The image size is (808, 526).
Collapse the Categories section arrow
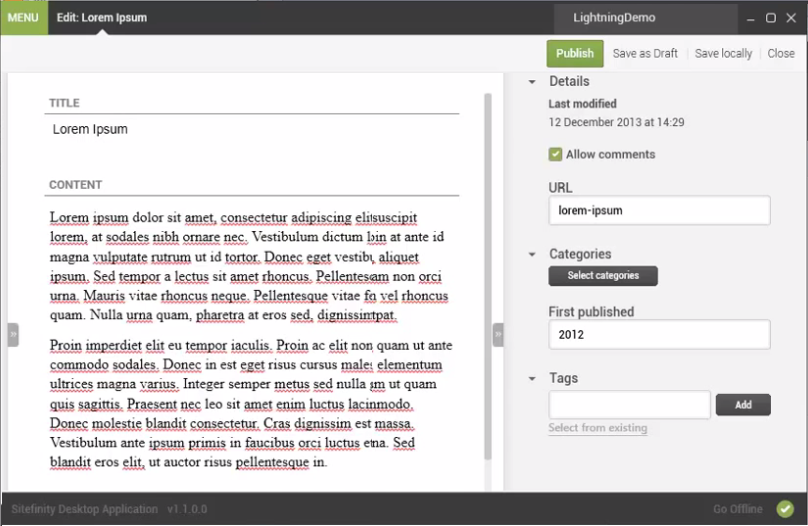click(x=532, y=255)
